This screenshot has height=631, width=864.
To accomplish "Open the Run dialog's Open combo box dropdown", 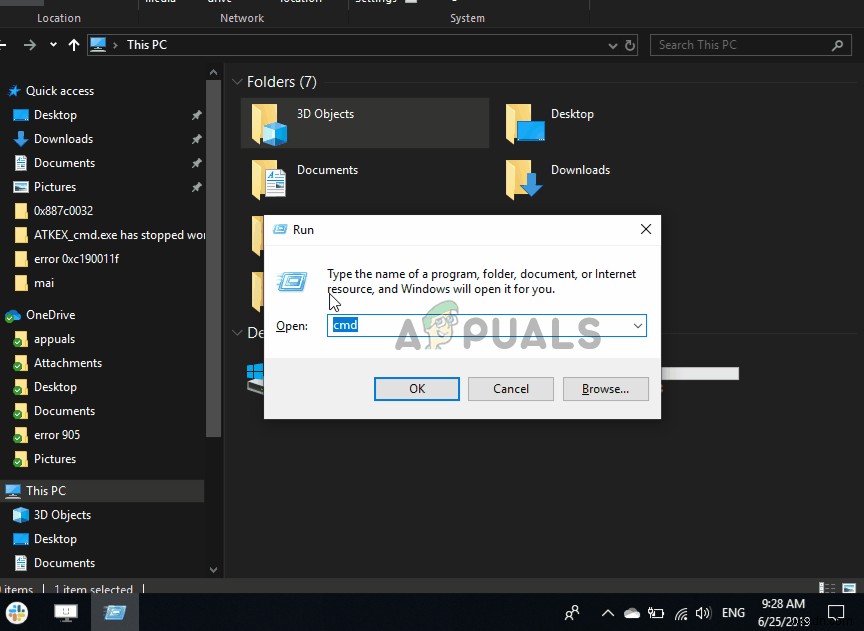I will 637,325.
